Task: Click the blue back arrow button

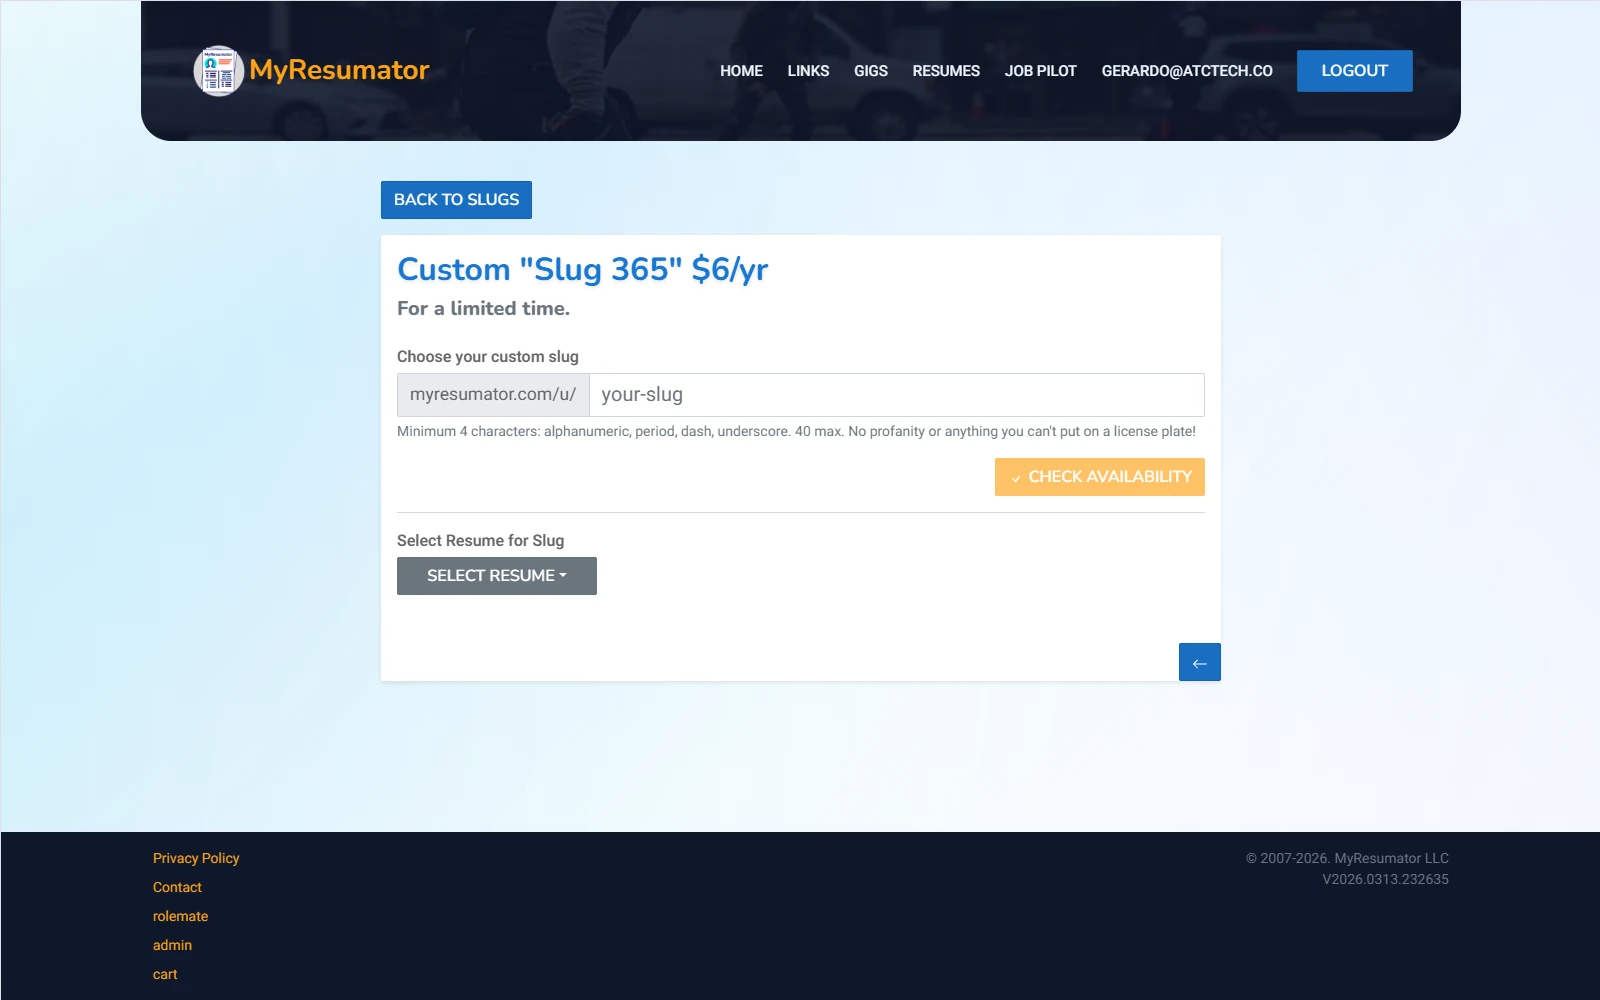Action: [1199, 661]
